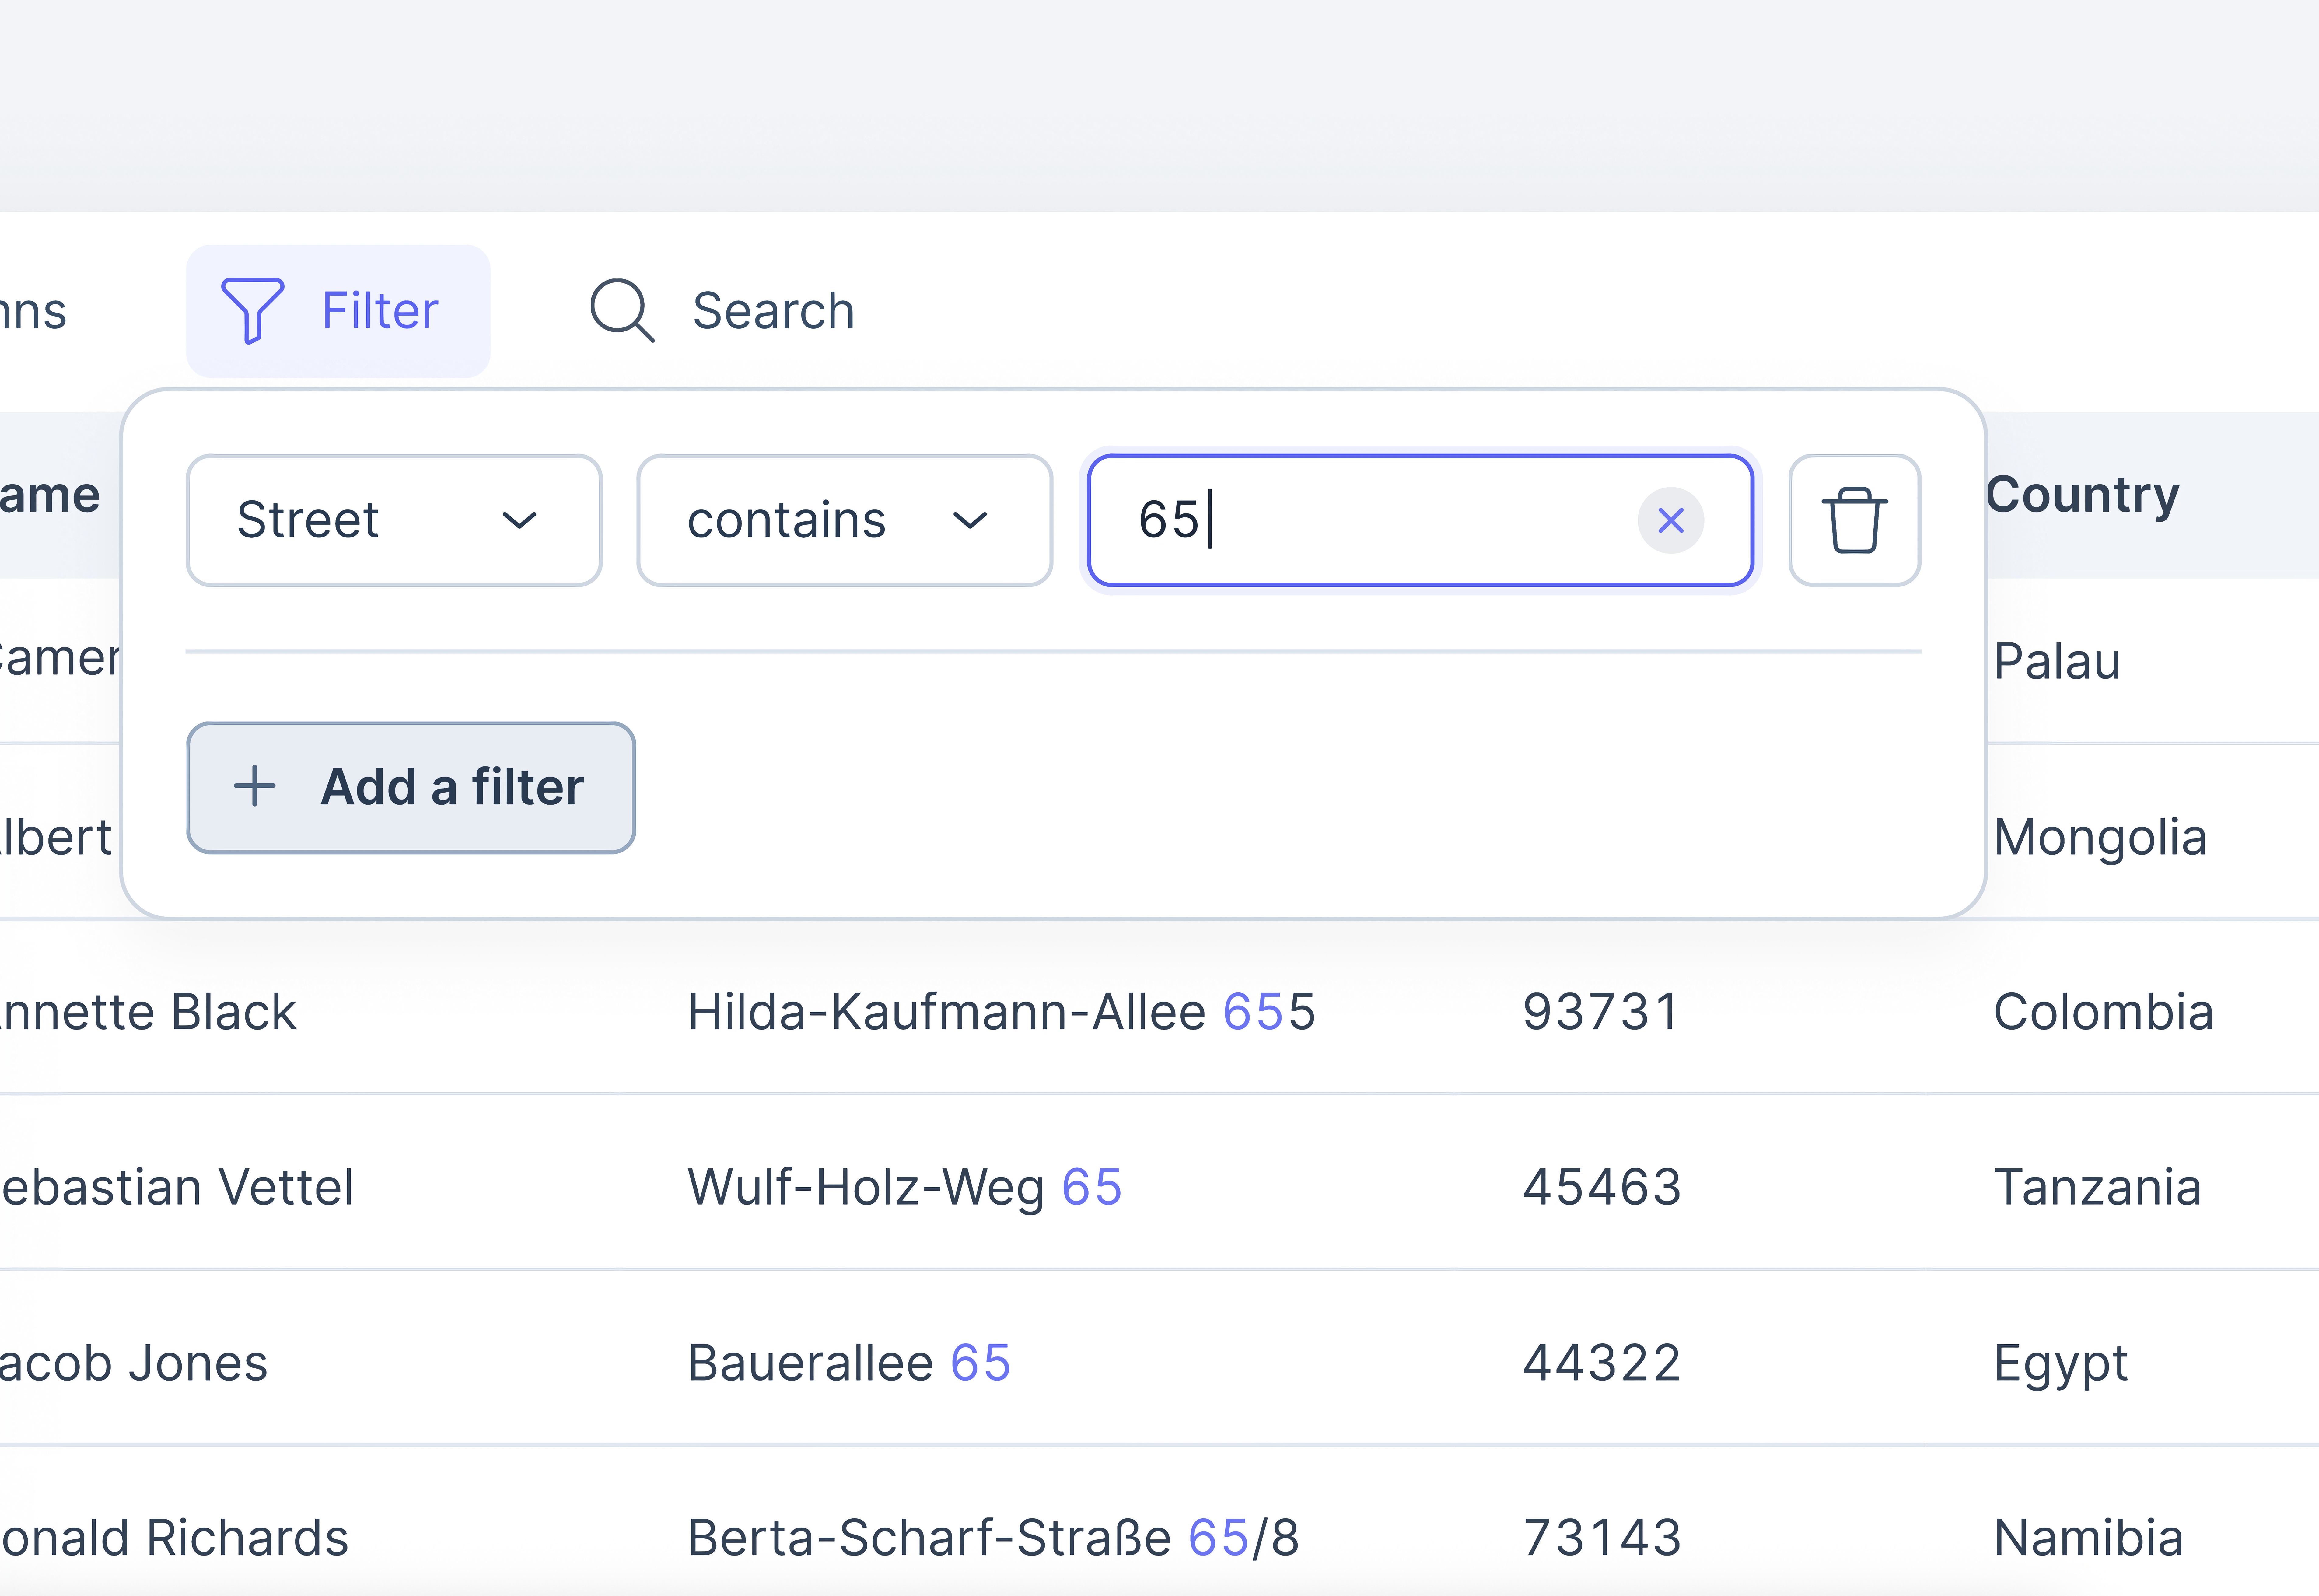The height and width of the screenshot is (1596, 2319).
Task: Click the Bauerallee 65 address cell
Action: click(x=848, y=1362)
